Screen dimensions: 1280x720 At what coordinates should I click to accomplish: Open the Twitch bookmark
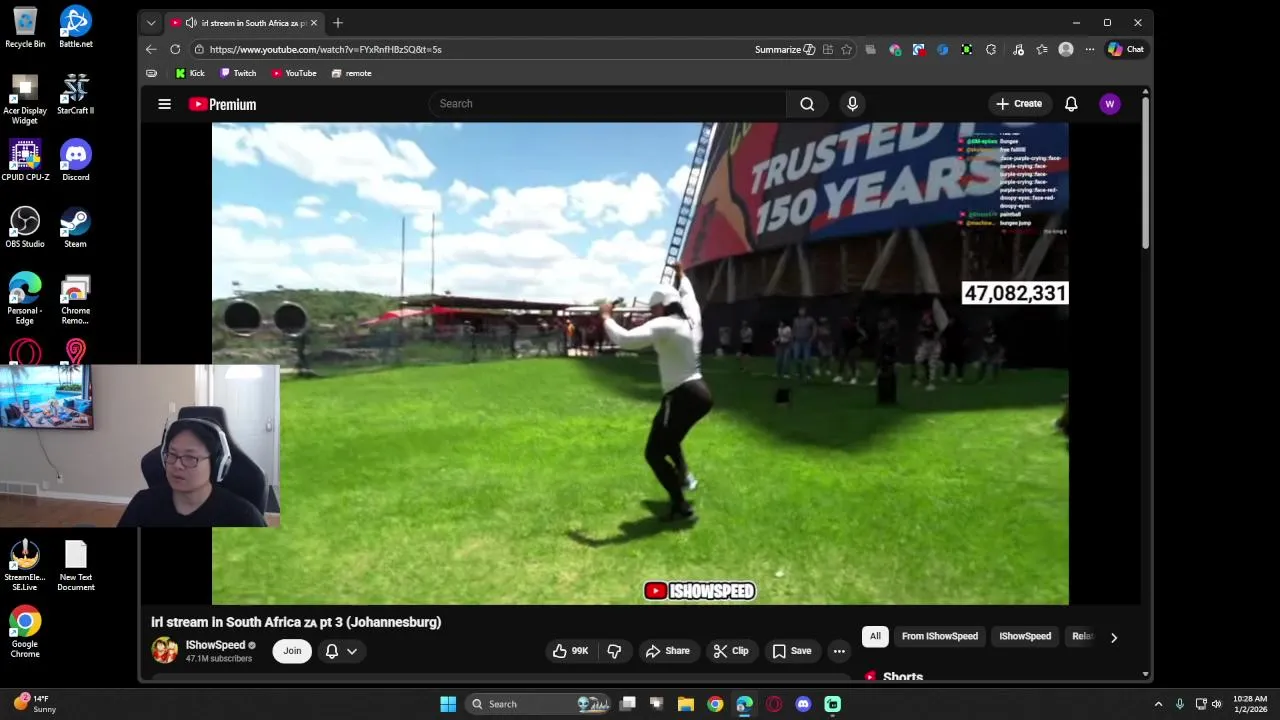click(238, 73)
